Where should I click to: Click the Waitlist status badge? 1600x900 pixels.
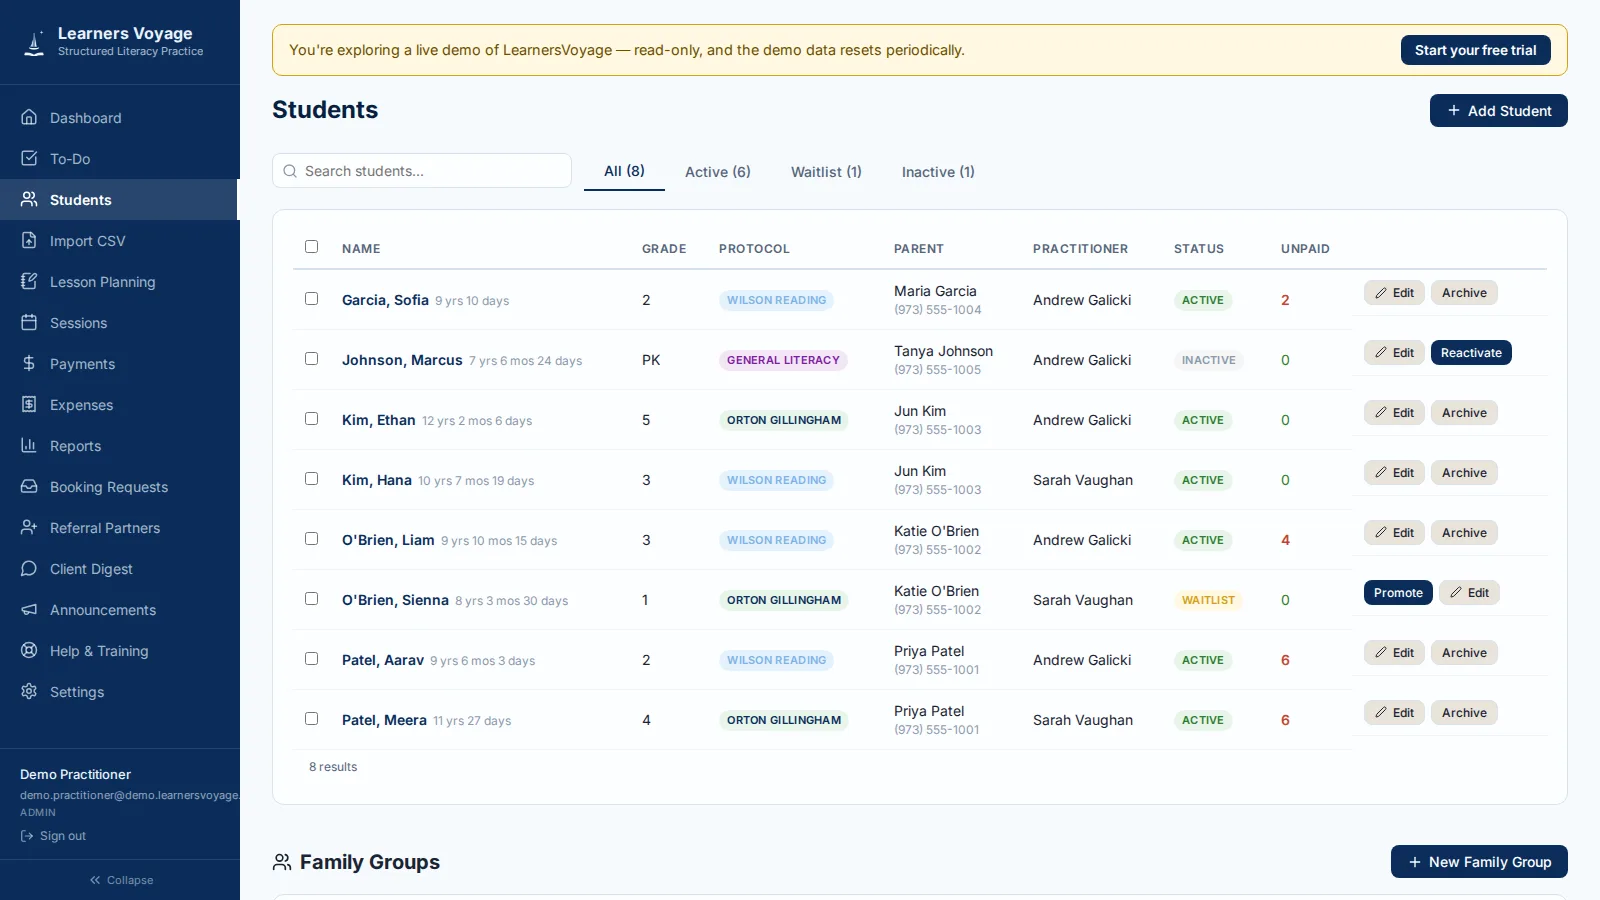tap(1208, 600)
